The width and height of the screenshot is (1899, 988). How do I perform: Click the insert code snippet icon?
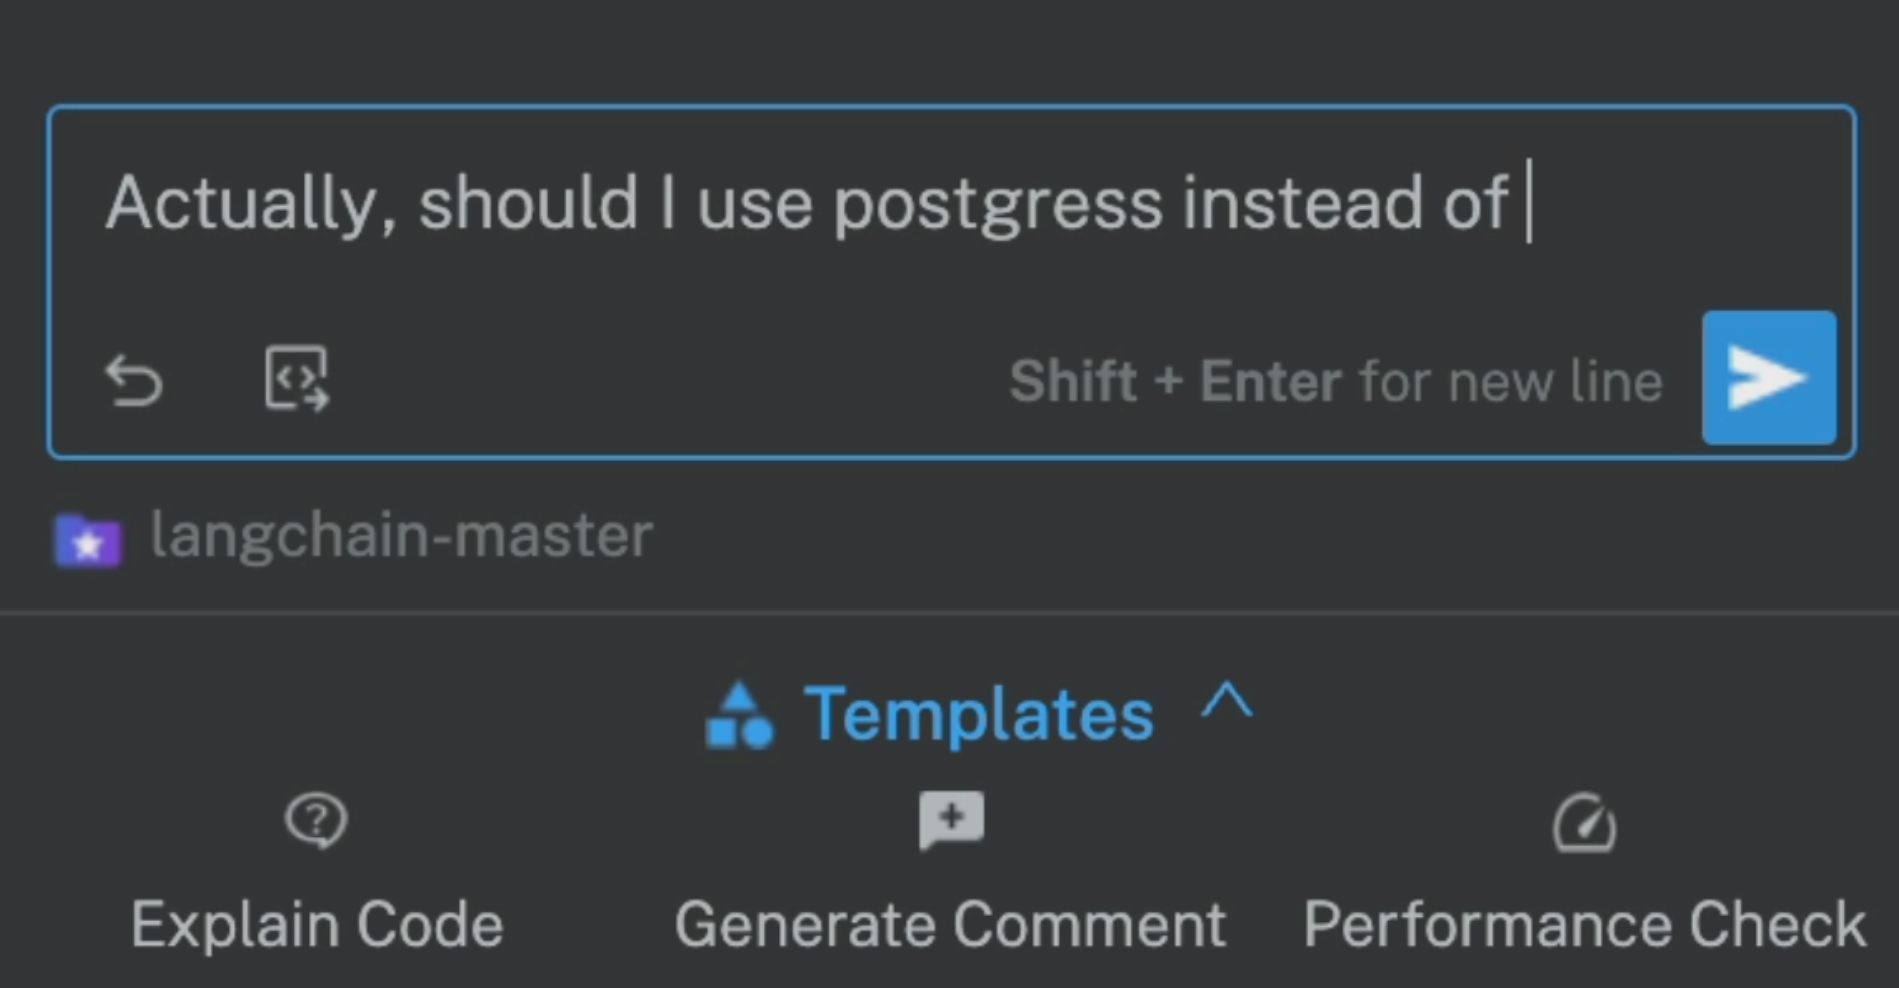296,379
